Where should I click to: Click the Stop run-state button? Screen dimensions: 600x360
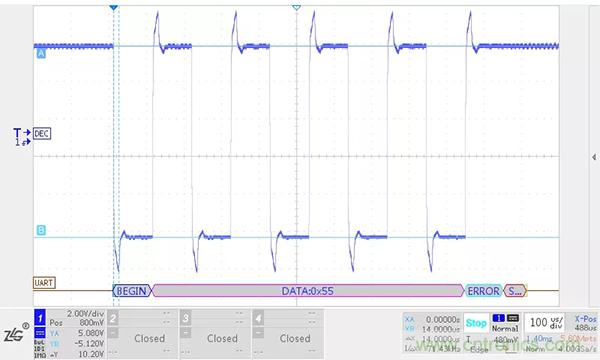[x=476, y=323]
